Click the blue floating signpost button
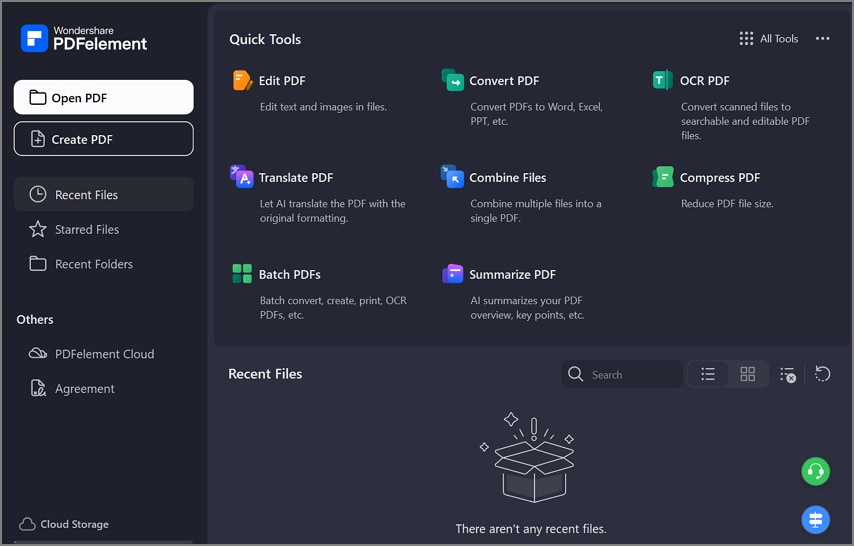854x546 pixels. [x=815, y=519]
